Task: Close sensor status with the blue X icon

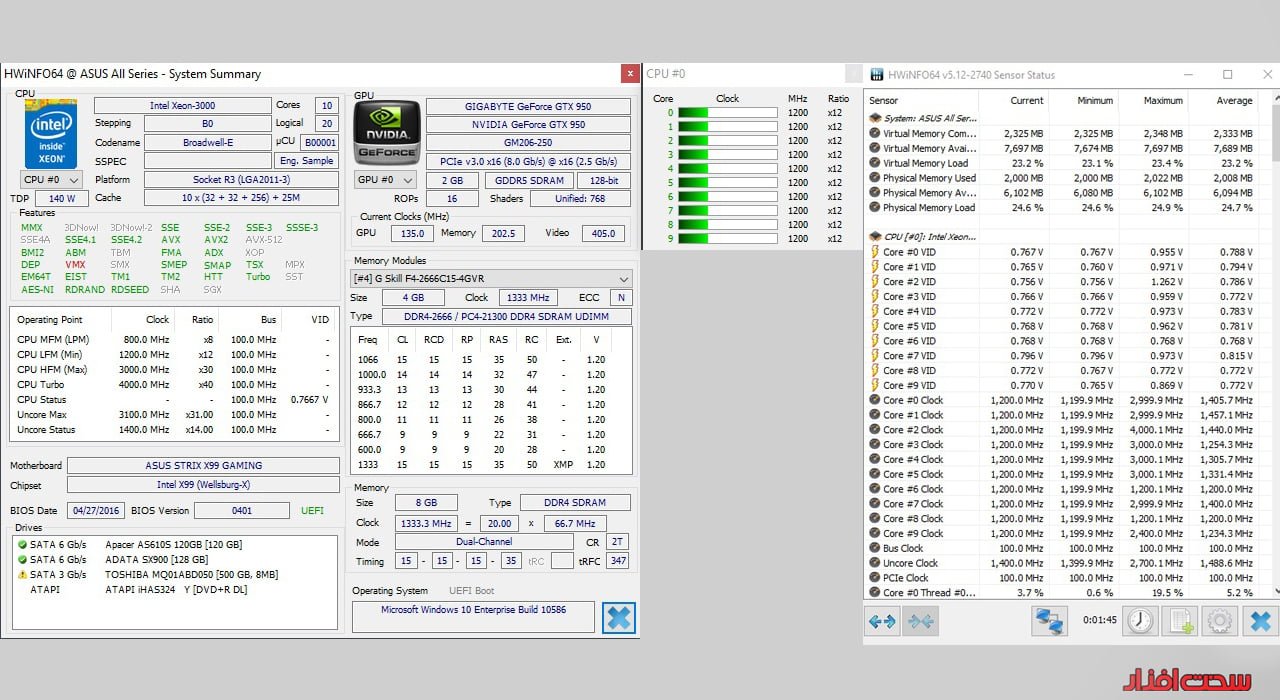Action: coord(1260,621)
